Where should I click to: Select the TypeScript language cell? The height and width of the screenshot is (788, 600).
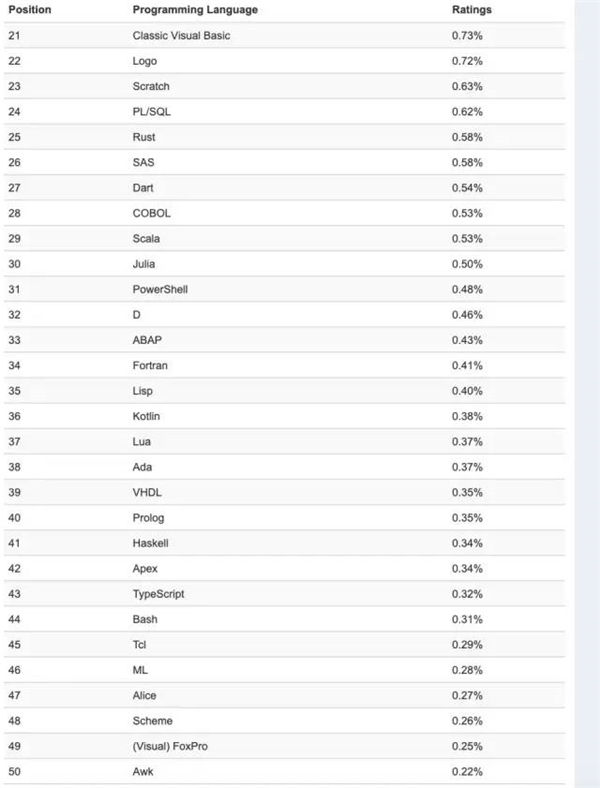pos(158,594)
